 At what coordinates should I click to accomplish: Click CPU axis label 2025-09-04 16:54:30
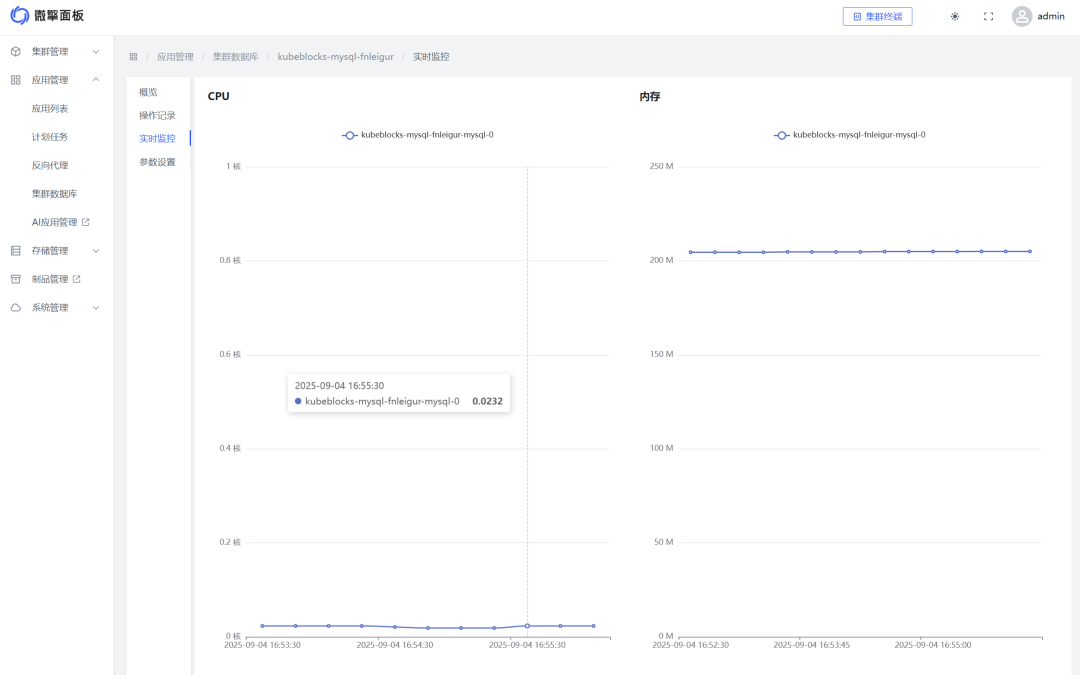coord(395,645)
